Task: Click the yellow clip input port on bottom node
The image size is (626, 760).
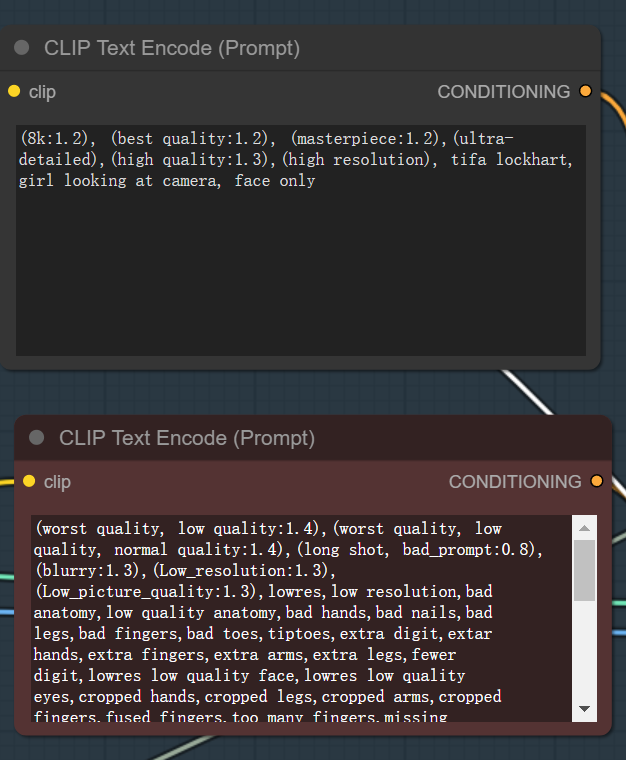Action: [x=29, y=481]
